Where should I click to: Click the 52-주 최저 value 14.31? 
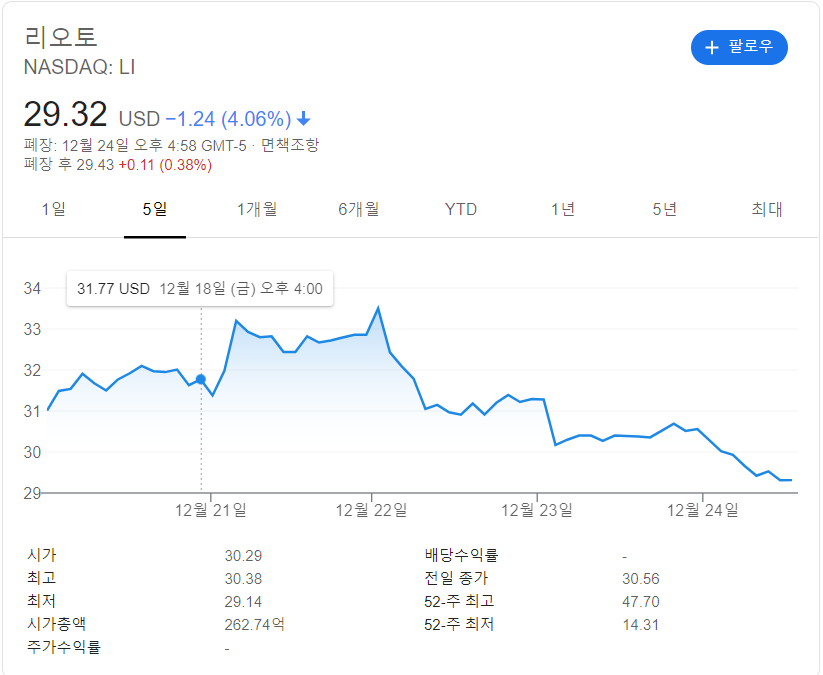click(x=641, y=625)
